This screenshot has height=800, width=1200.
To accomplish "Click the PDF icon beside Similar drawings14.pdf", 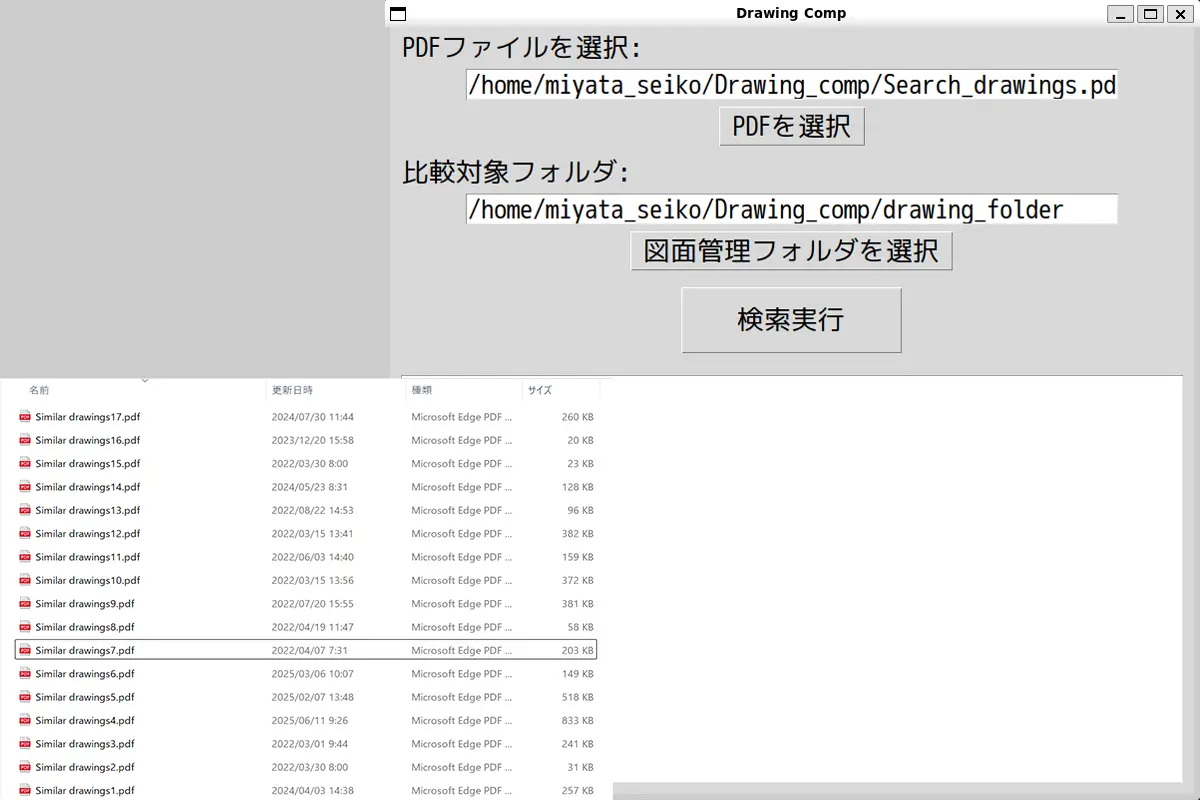I will pos(25,487).
